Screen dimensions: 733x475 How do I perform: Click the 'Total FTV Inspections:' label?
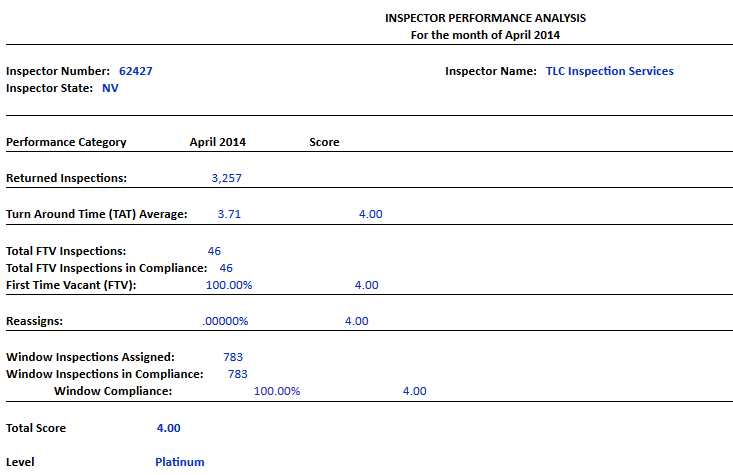coord(66,251)
